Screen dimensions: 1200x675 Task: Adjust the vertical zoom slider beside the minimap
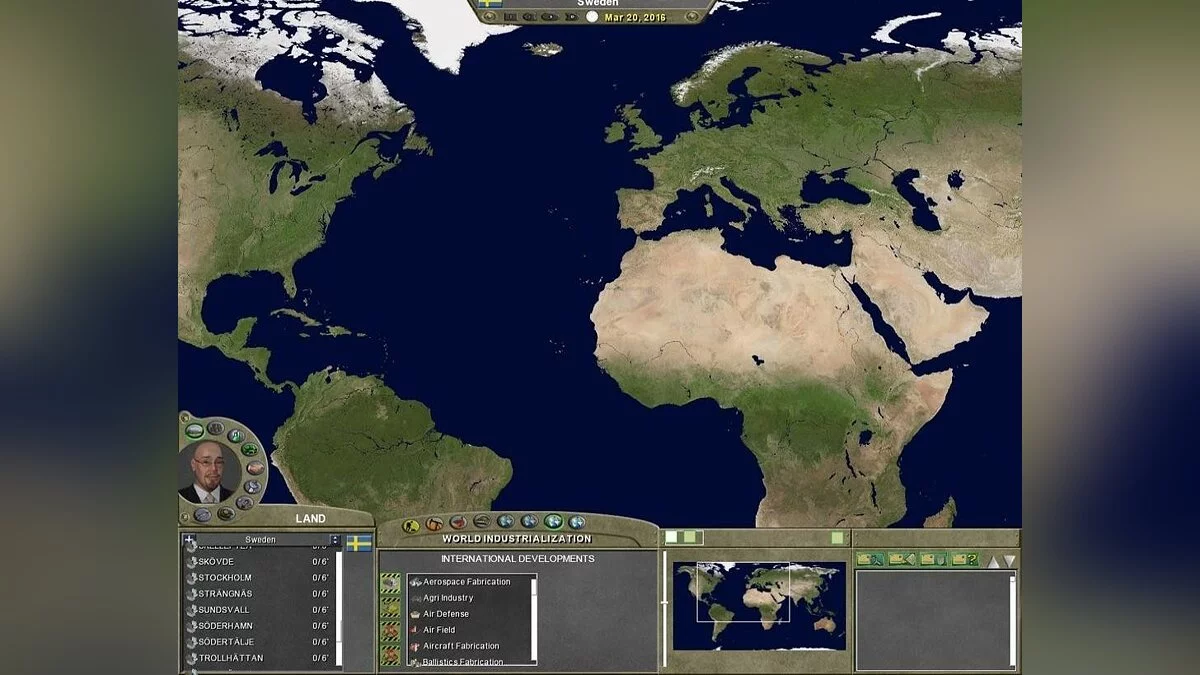pyautogui.click(x=665, y=602)
